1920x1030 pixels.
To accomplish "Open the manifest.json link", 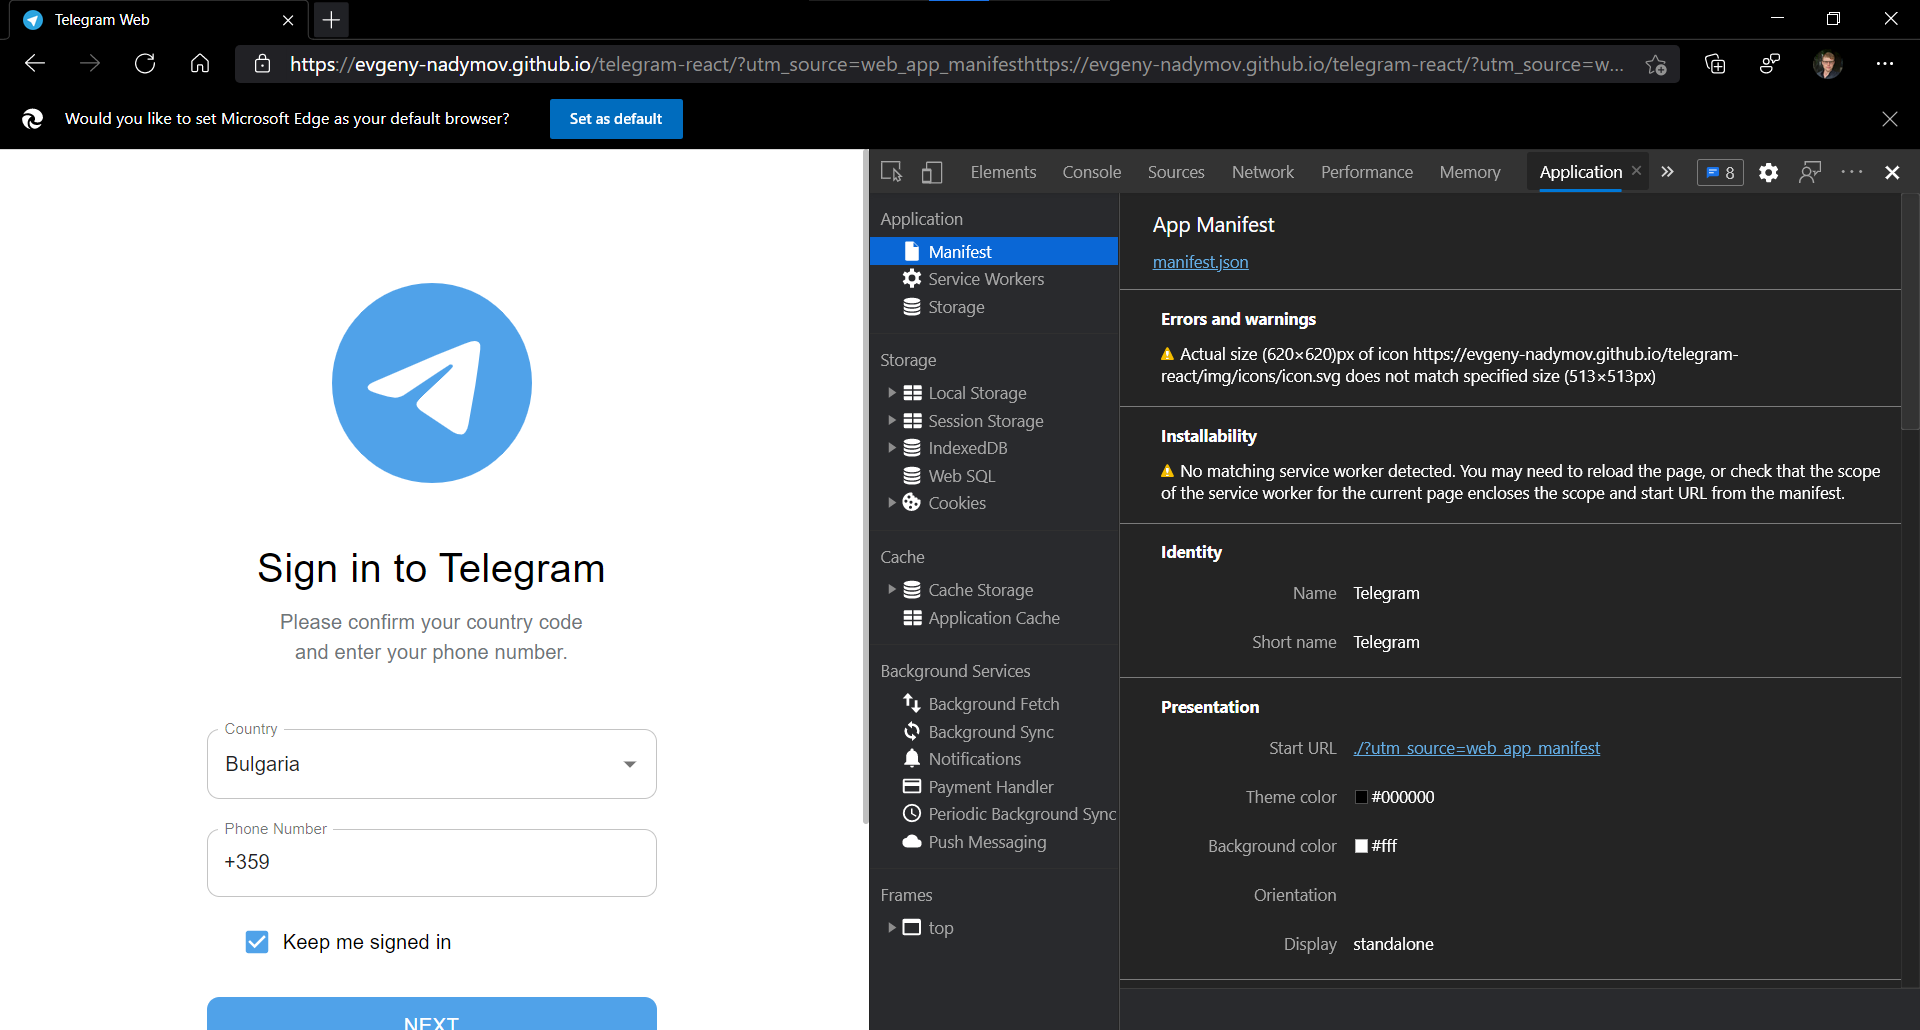I will tap(1200, 262).
